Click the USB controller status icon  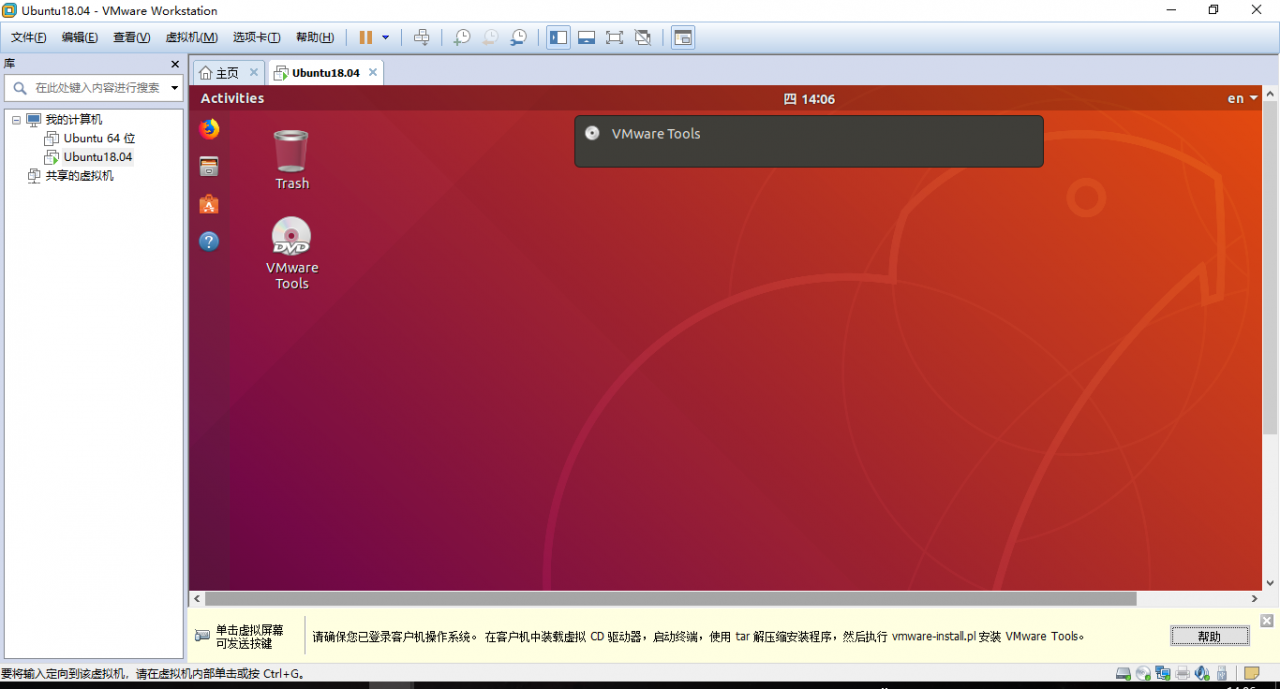[x=1222, y=673]
